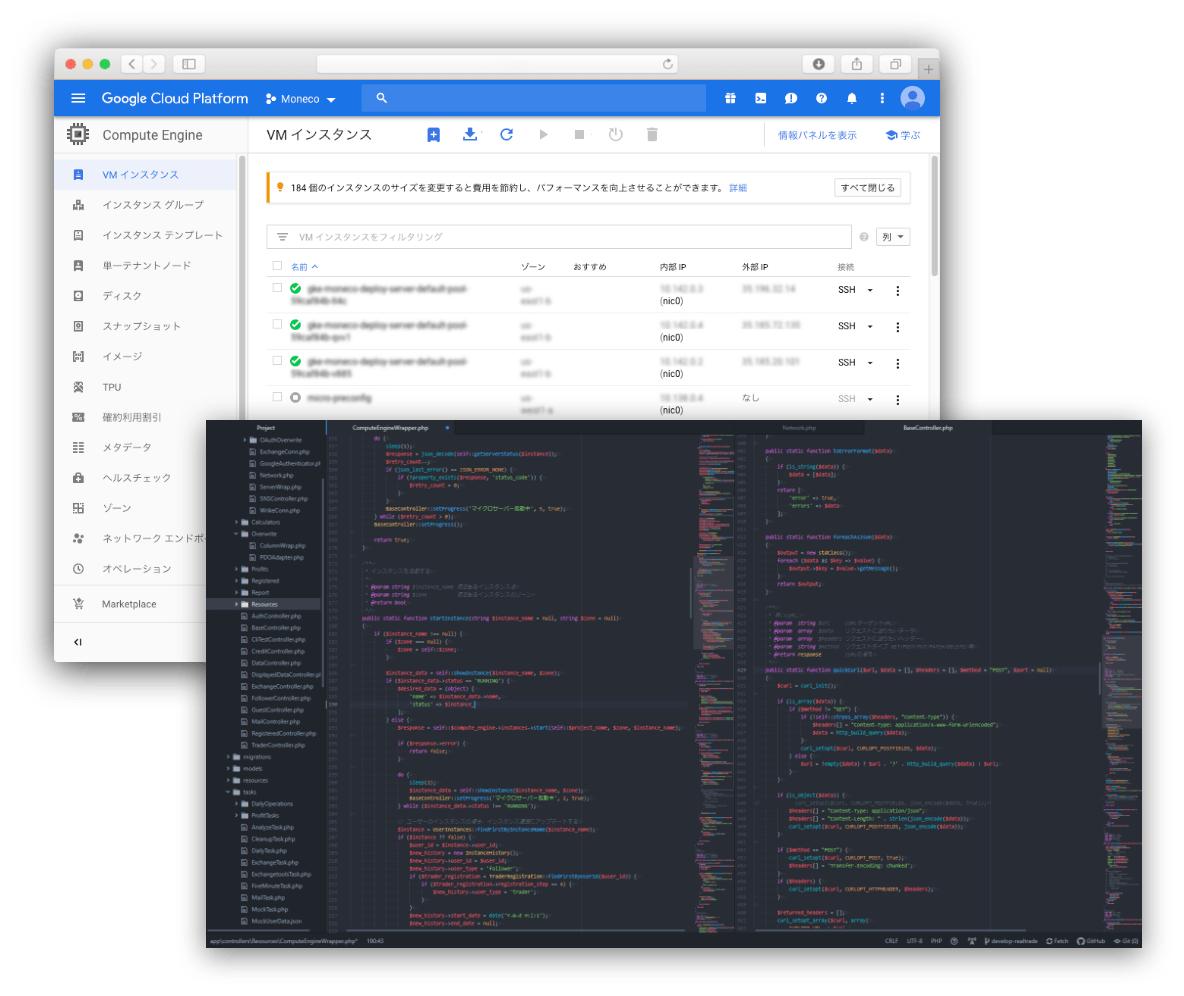This screenshot has height=996, width=1184.
Task: Open three-dot menu for second instance row
Action: click(x=898, y=327)
